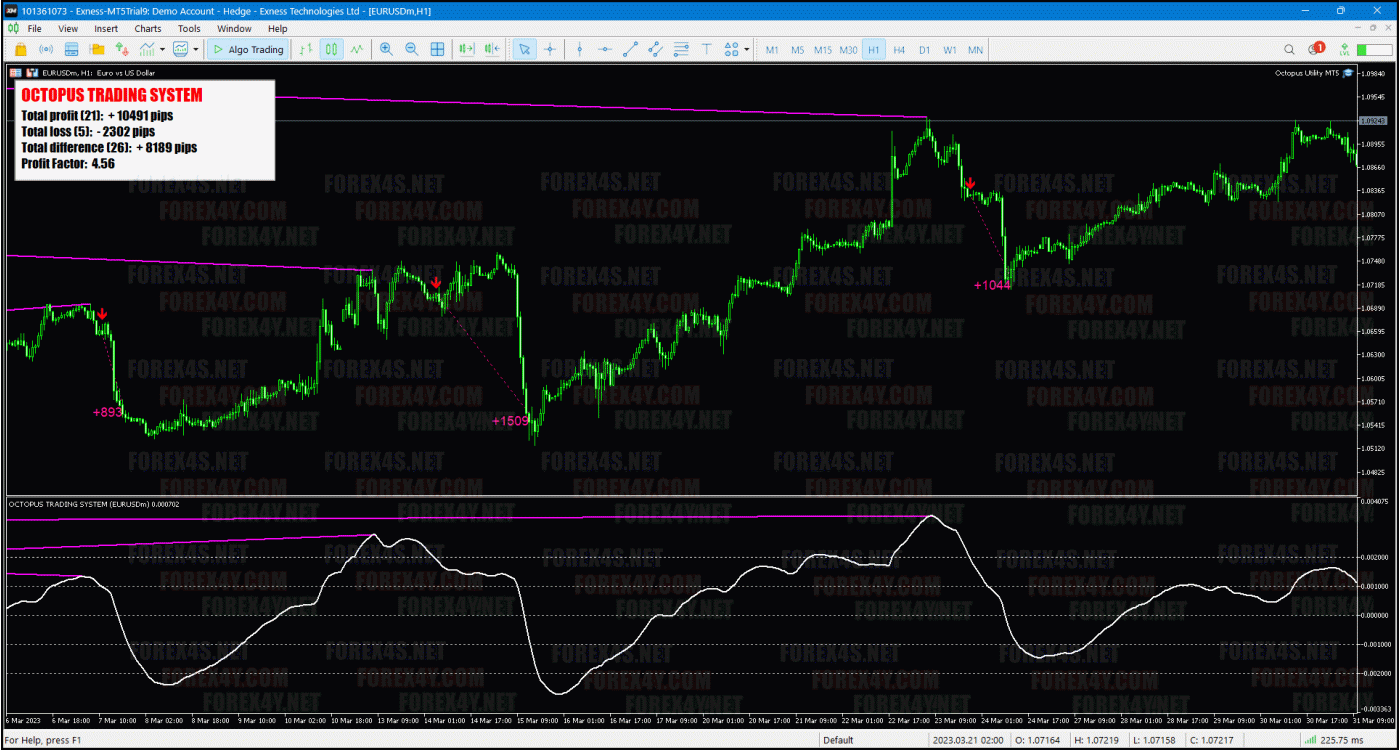Image resolution: width=1400 pixels, height=750 pixels.
Task: Toggle Algo Trading on or off
Action: coord(247,48)
